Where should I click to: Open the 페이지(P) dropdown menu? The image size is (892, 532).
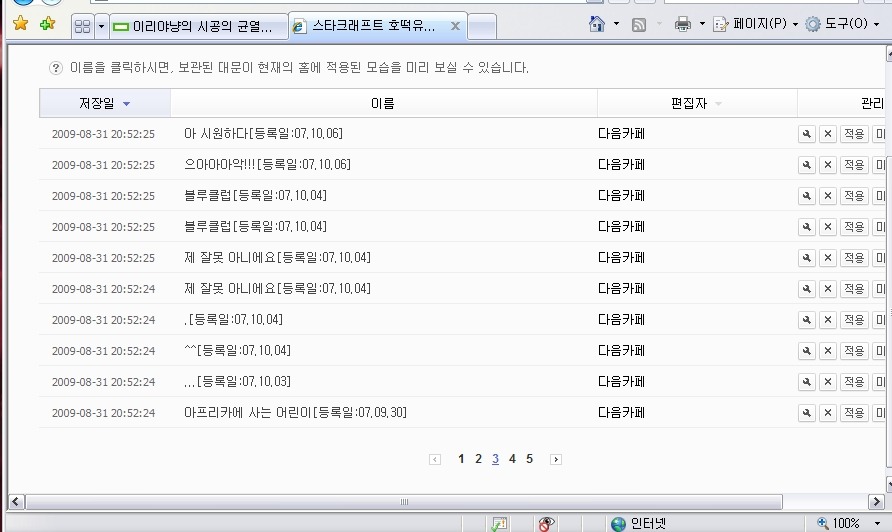coord(755,24)
